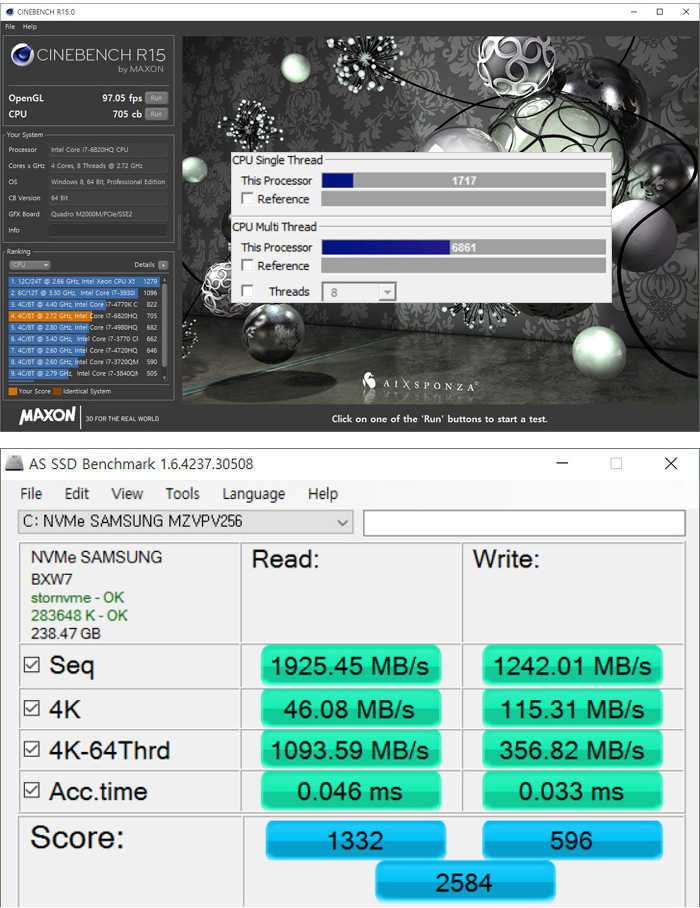Open AS SSD Edit menu
The image size is (700, 908).
pos(76,494)
